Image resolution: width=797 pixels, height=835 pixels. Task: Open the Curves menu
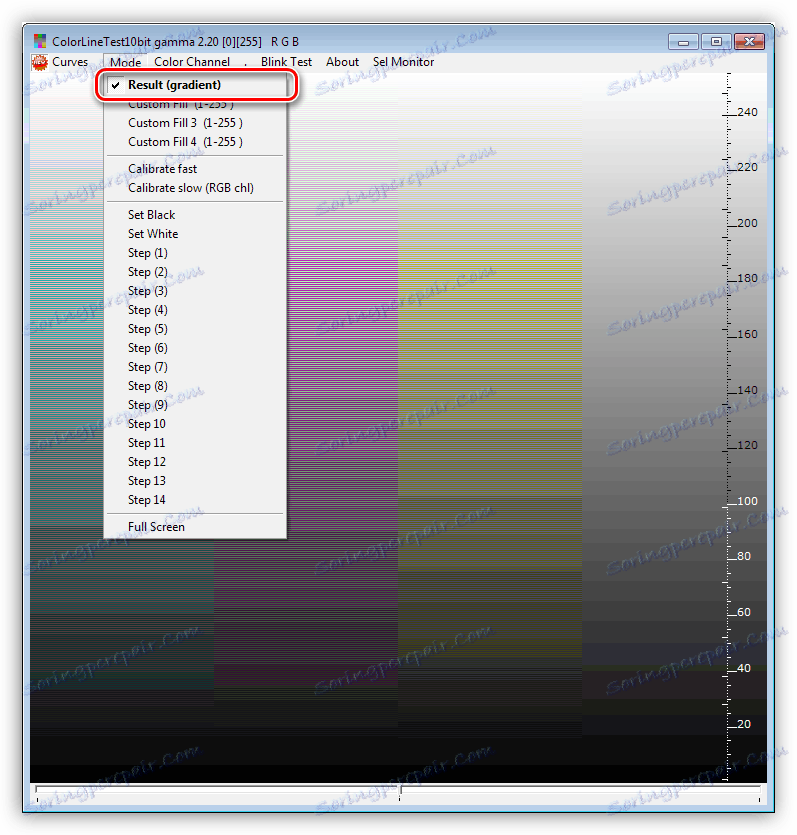click(70, 62)
